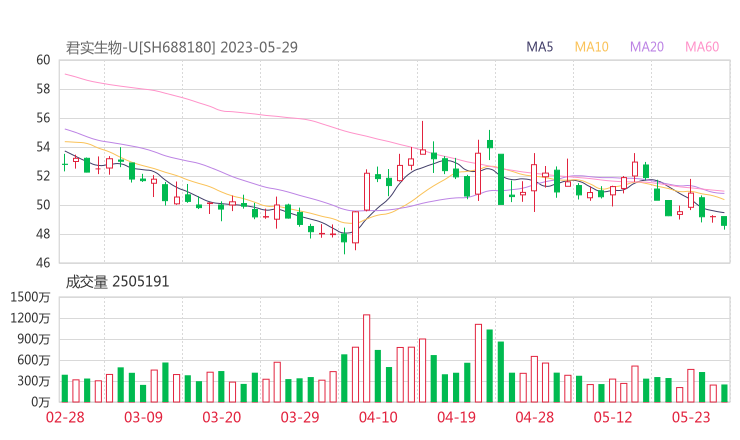Click the 50 price axis label
The width and height of the screenshot is (740, 440).
43,205
